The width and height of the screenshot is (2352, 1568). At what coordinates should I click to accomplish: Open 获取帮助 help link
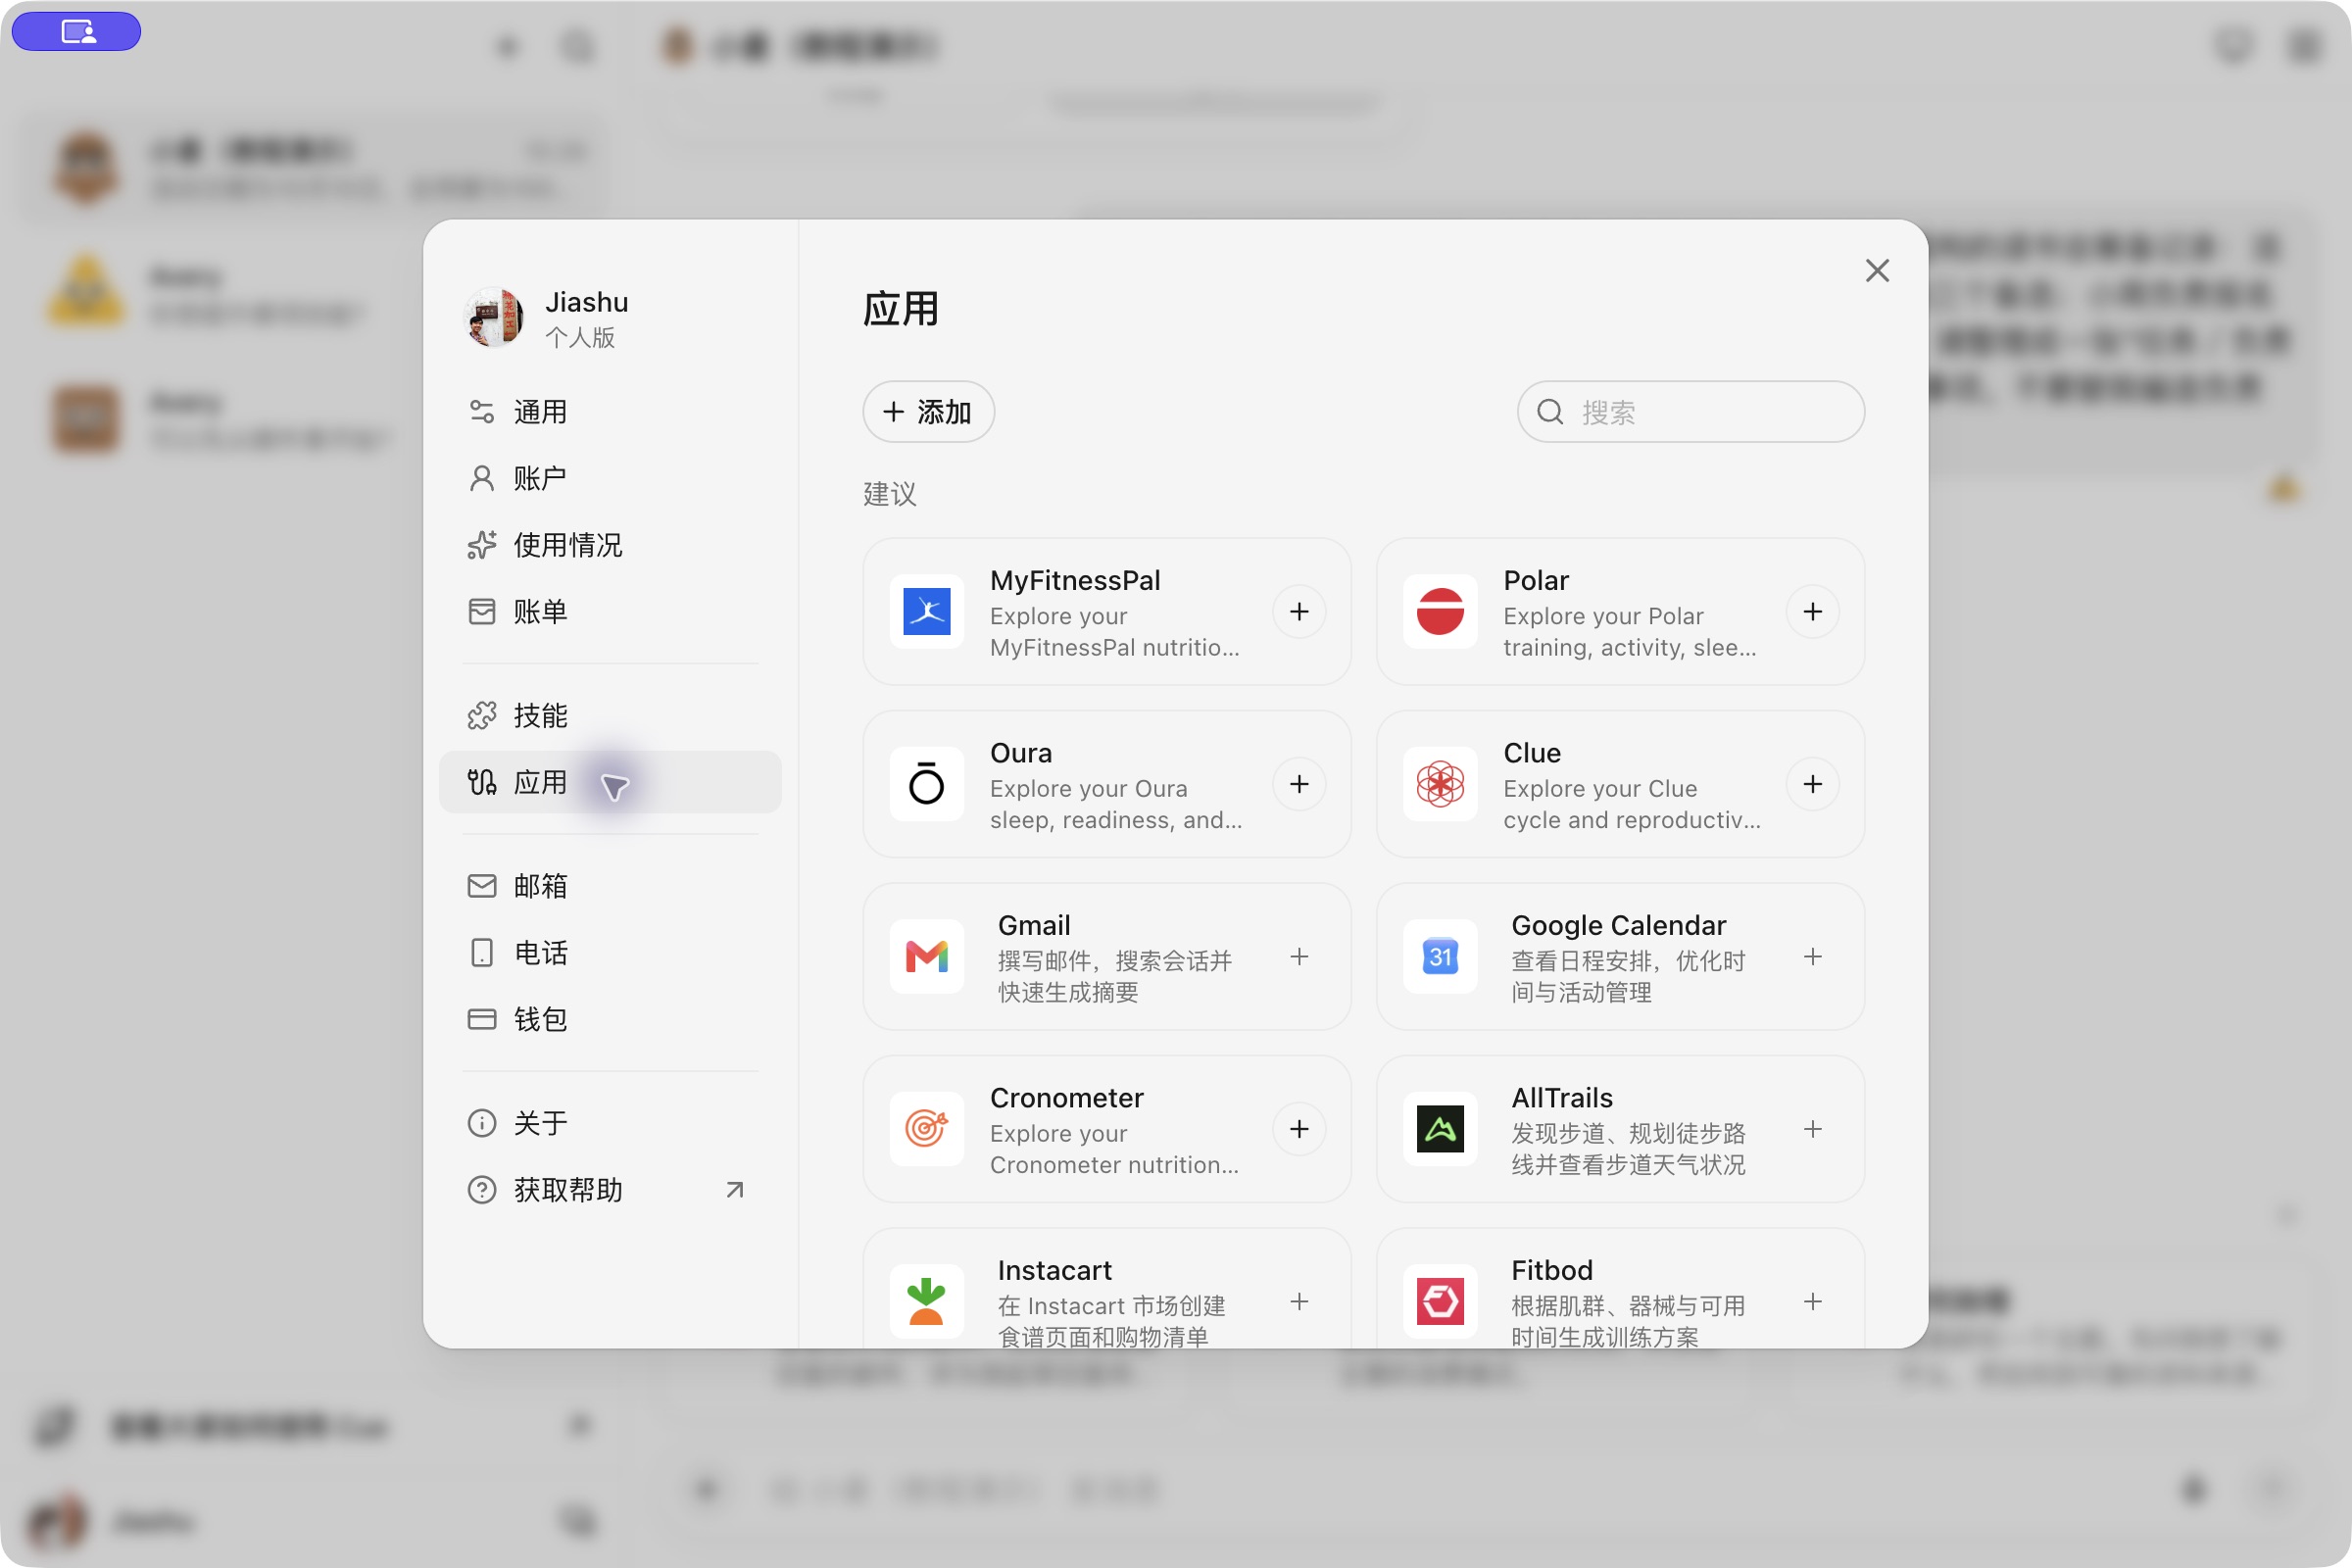(610, 1190)
